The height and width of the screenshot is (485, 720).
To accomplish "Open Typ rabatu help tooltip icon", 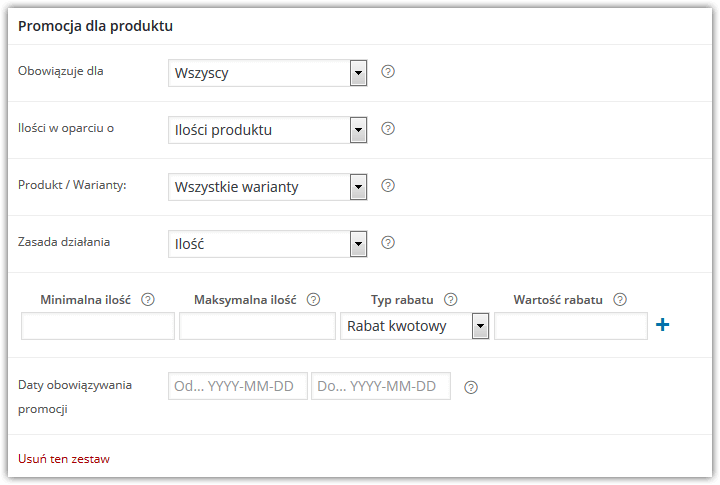I will [x=450, y=300].
